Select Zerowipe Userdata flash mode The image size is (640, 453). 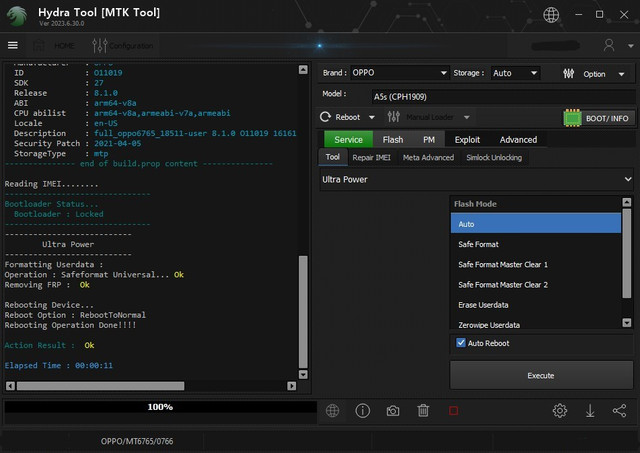point(536,324)
